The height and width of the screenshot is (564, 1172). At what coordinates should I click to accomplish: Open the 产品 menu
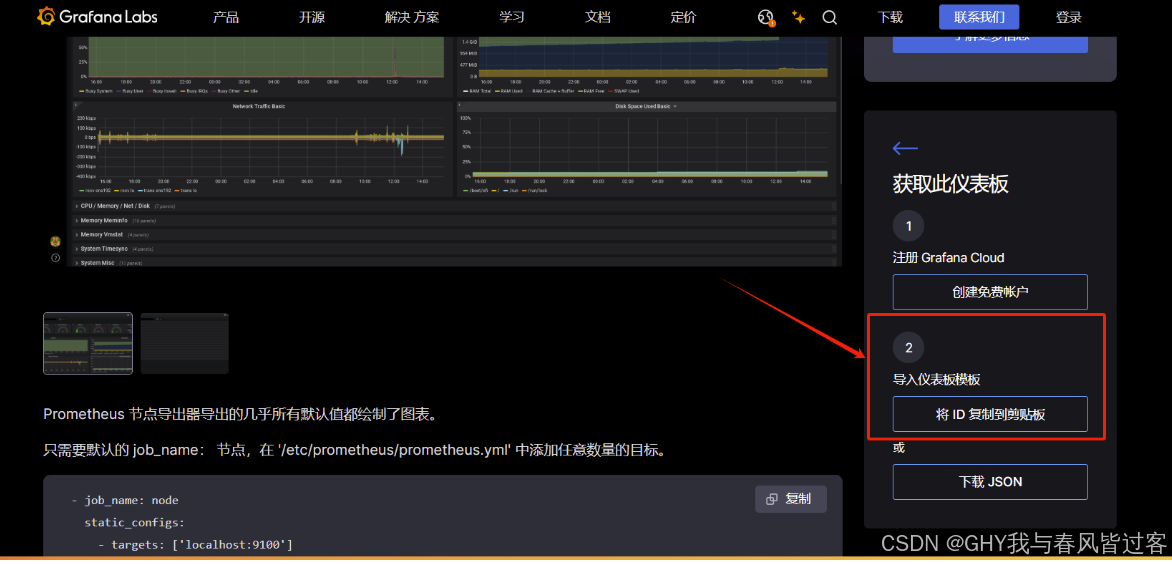[226, 17]
